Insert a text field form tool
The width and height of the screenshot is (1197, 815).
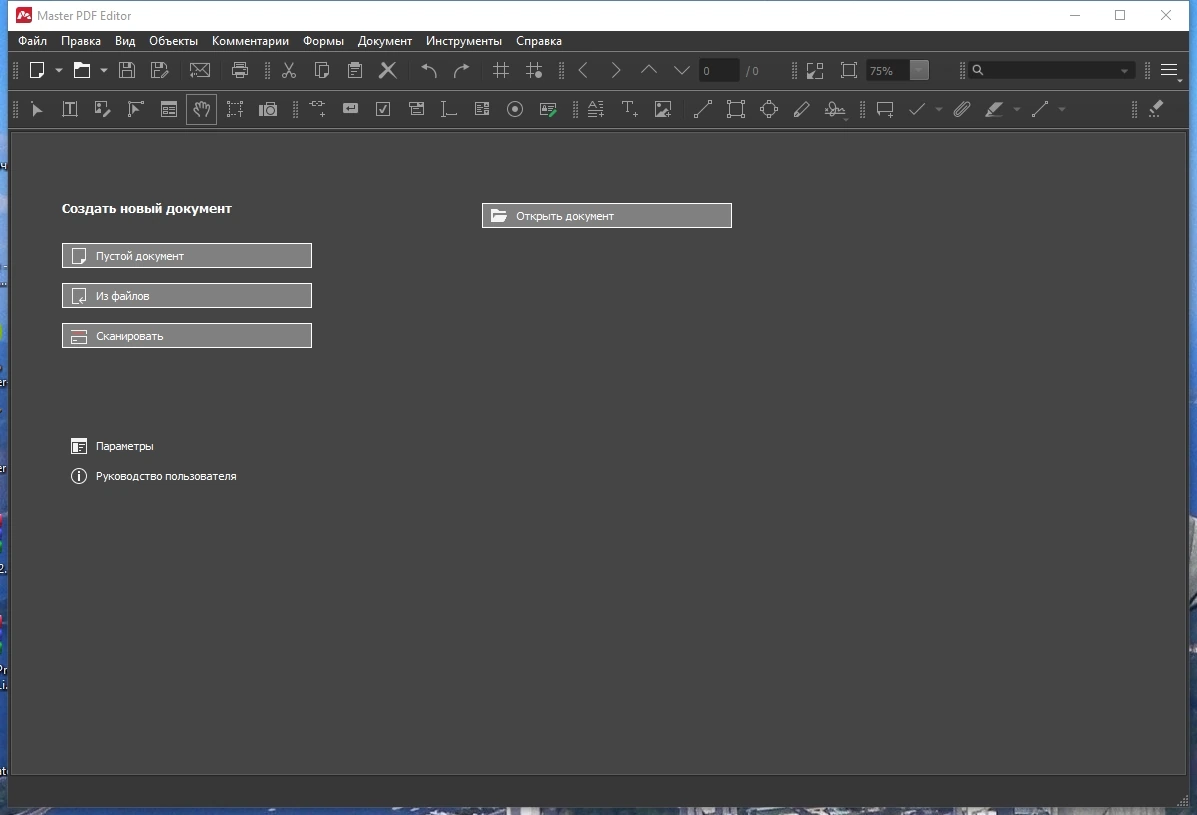pyautogui.click(x=449, y=109)
